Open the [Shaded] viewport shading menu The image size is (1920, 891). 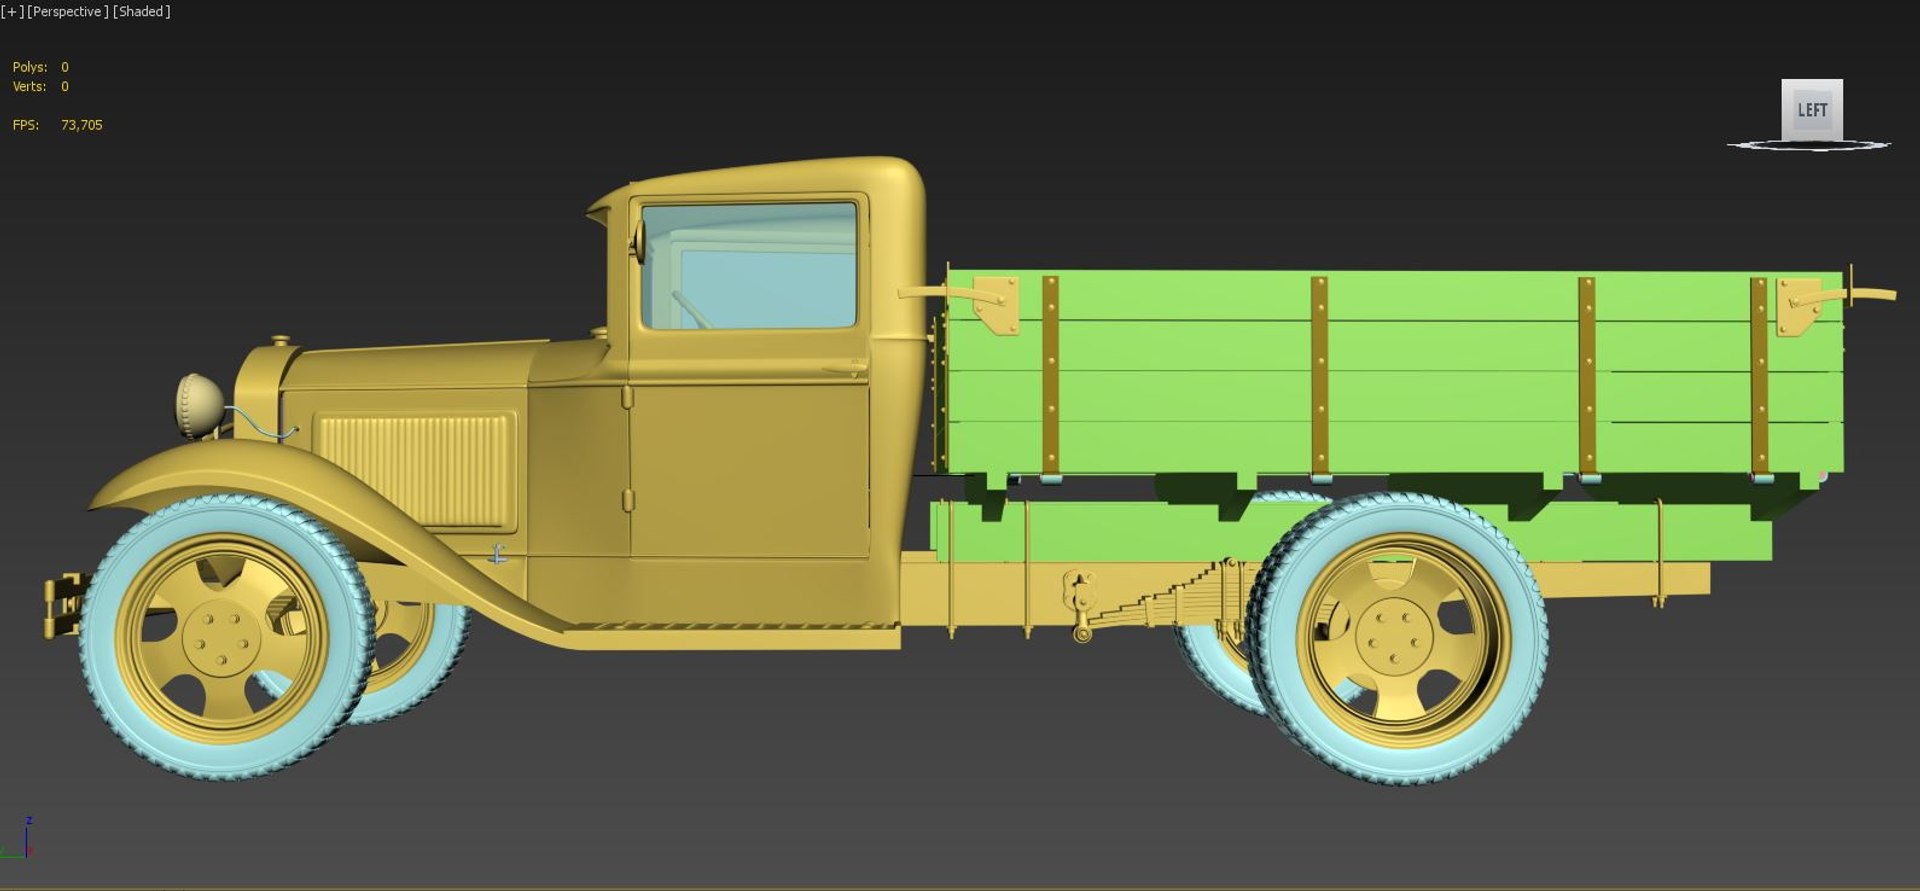pos(142,12)
